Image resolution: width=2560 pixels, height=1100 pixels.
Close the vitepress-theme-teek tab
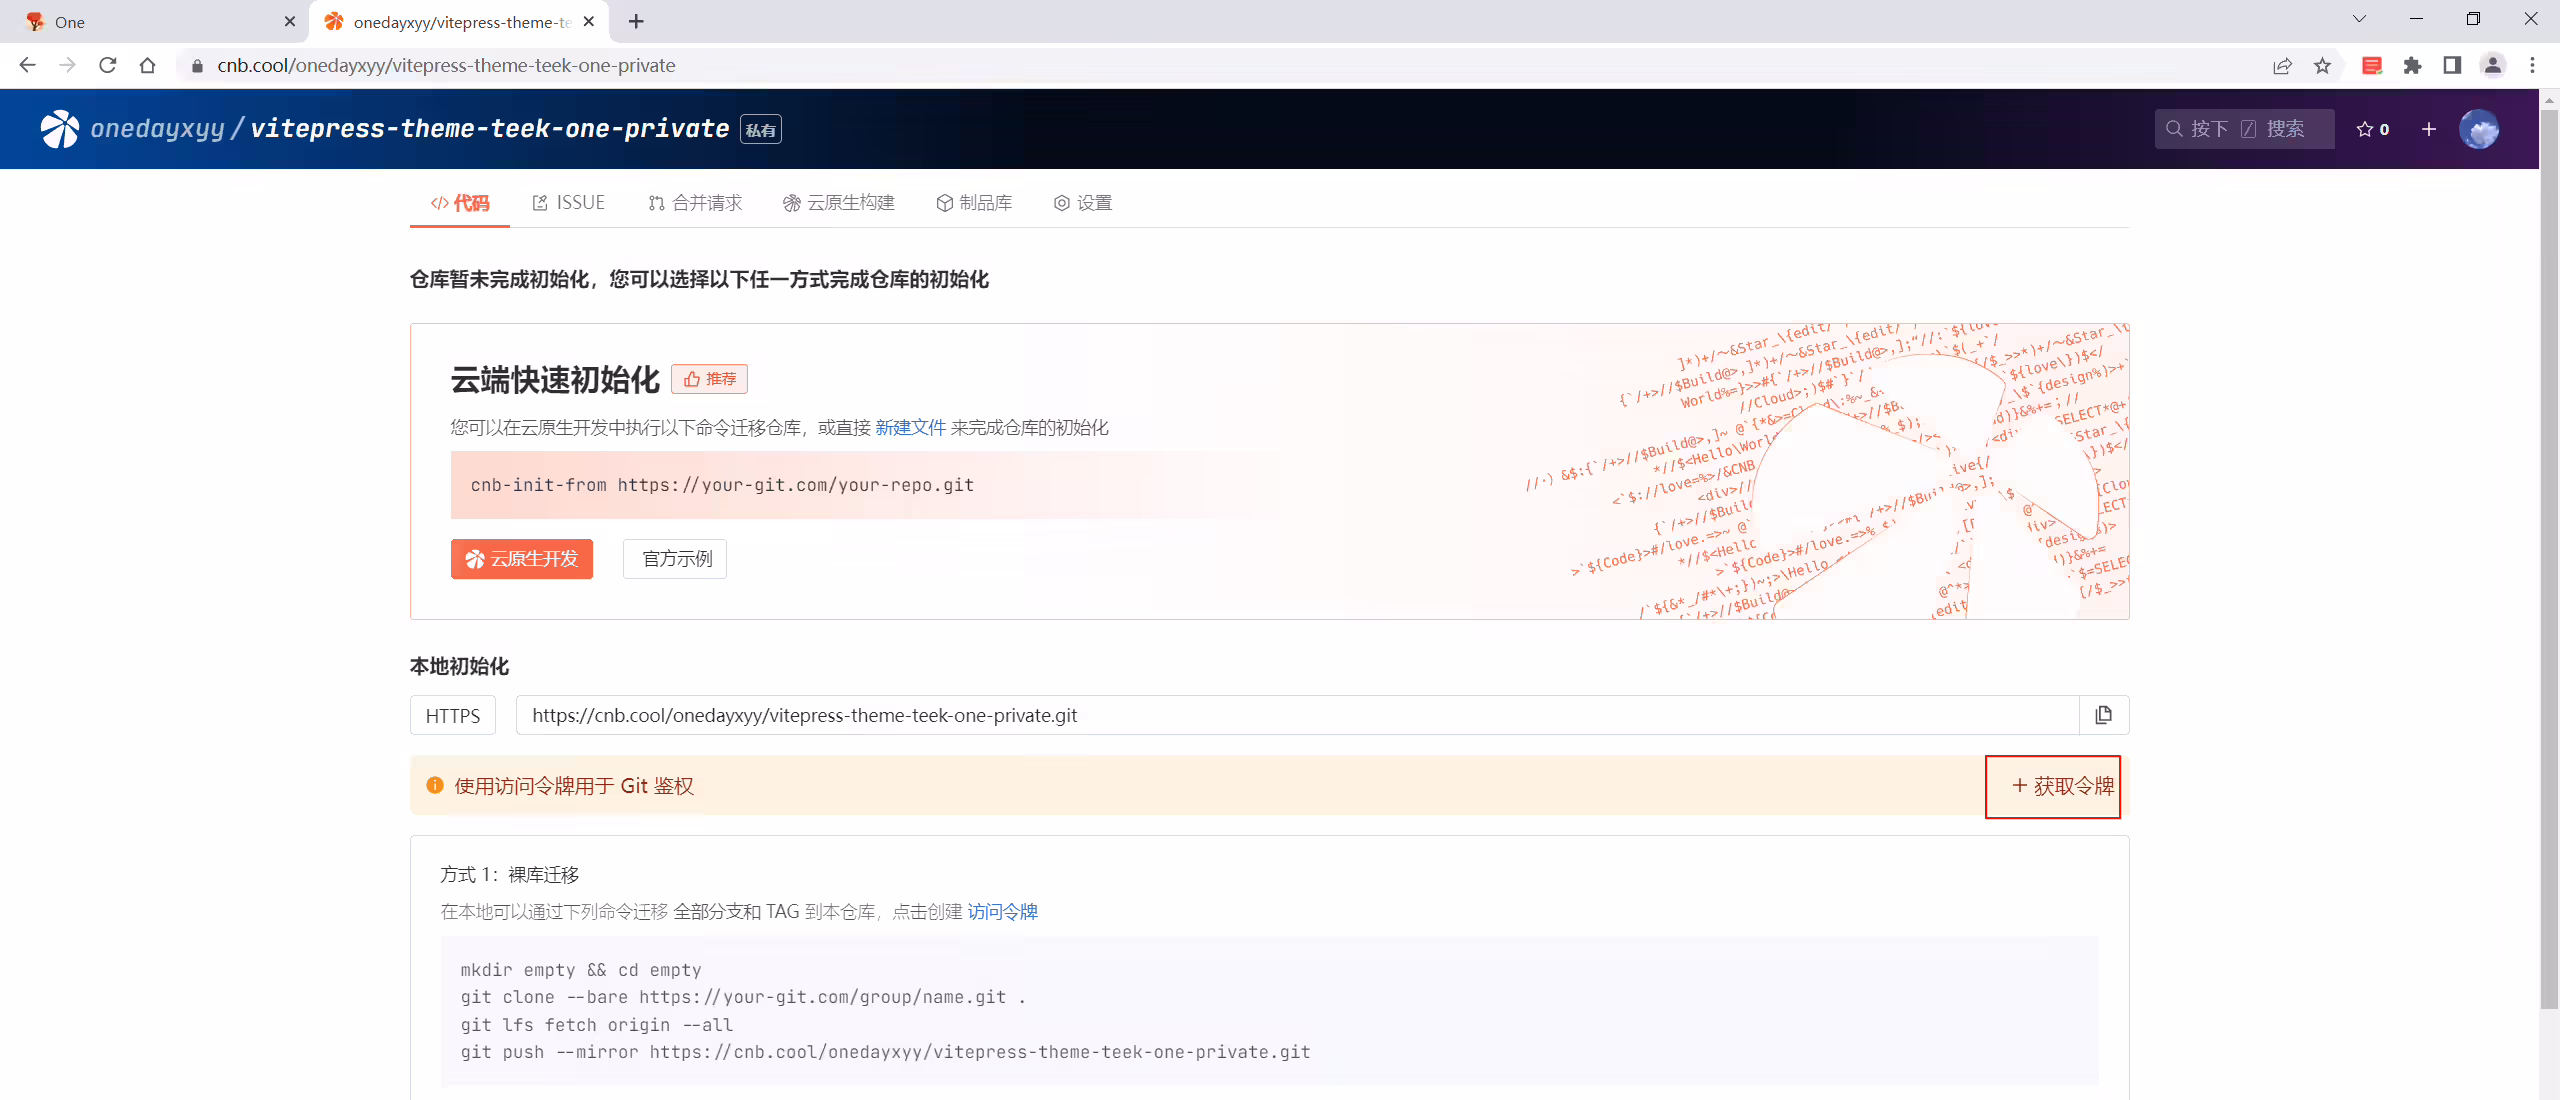click(x=589, y=21)
